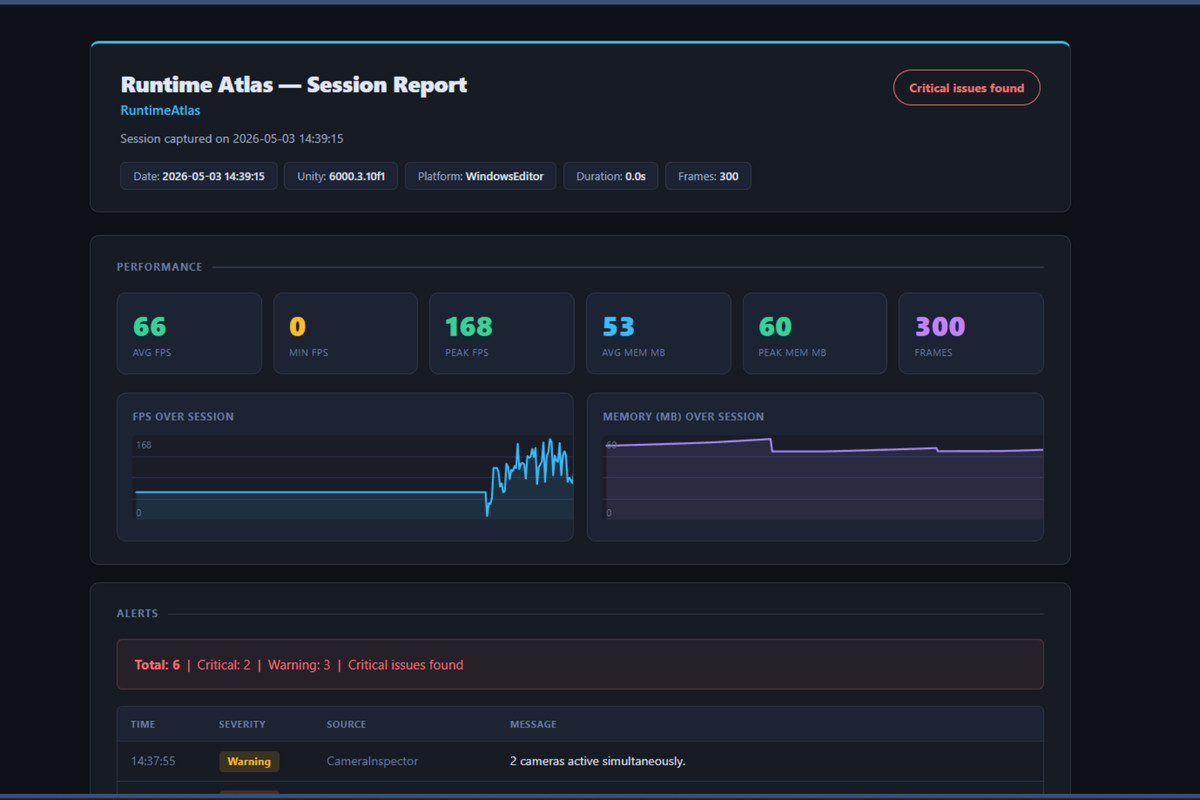Click the FPS OVER SESSION chart title
The height and width of the screenshot is (800, 1200).
183,416
